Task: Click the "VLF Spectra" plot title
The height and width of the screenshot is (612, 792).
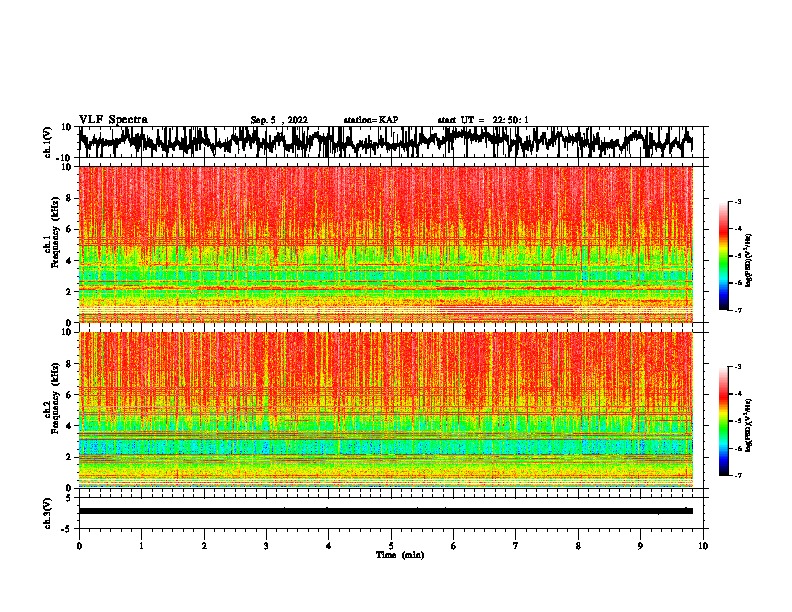Action: pos(113,120)
